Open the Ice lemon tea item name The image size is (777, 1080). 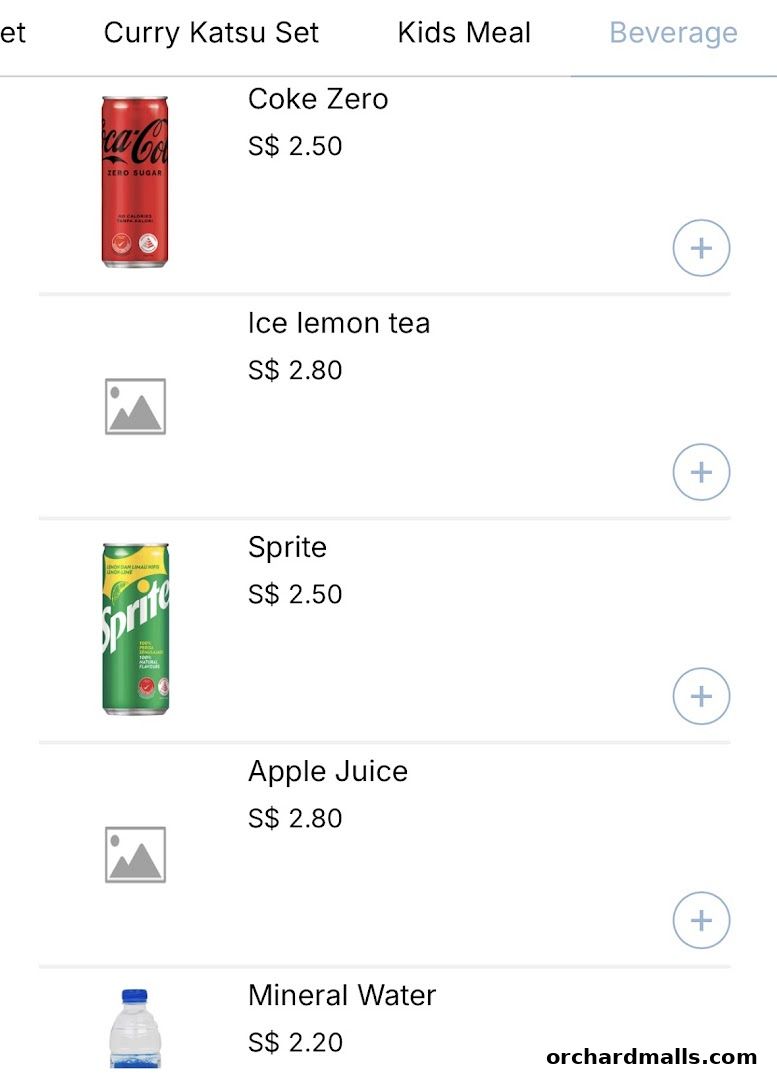pyautogui.click(x=339, y=323)
